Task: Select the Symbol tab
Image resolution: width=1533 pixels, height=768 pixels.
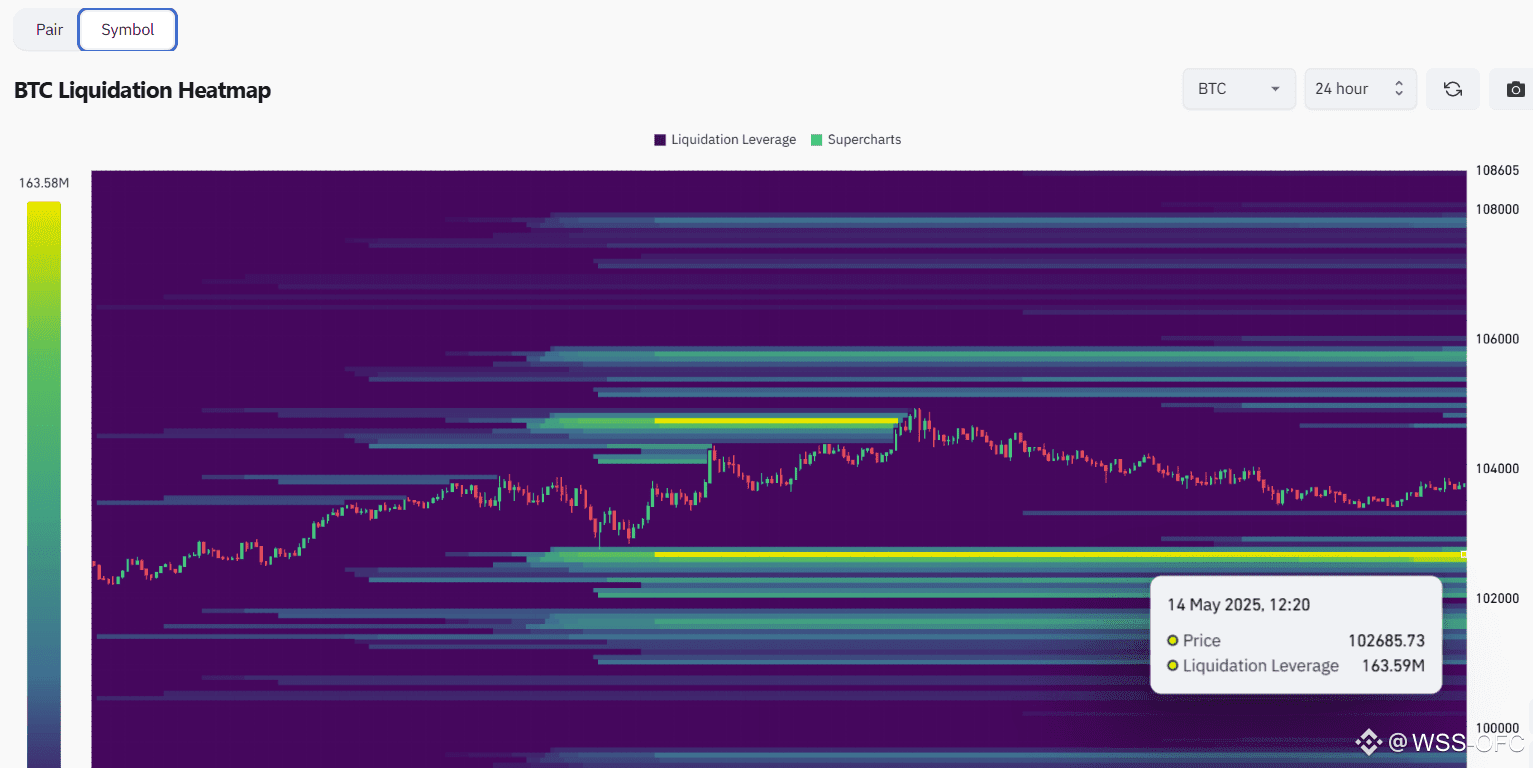Action: (x=127, y=29)
